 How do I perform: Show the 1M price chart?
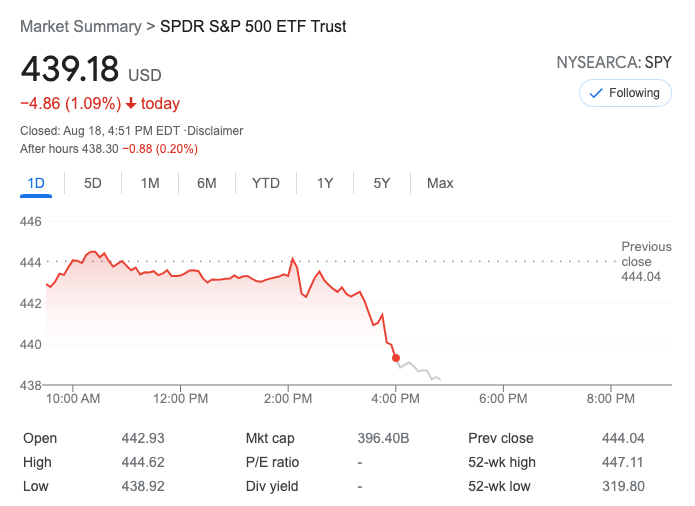coord(150,183)
